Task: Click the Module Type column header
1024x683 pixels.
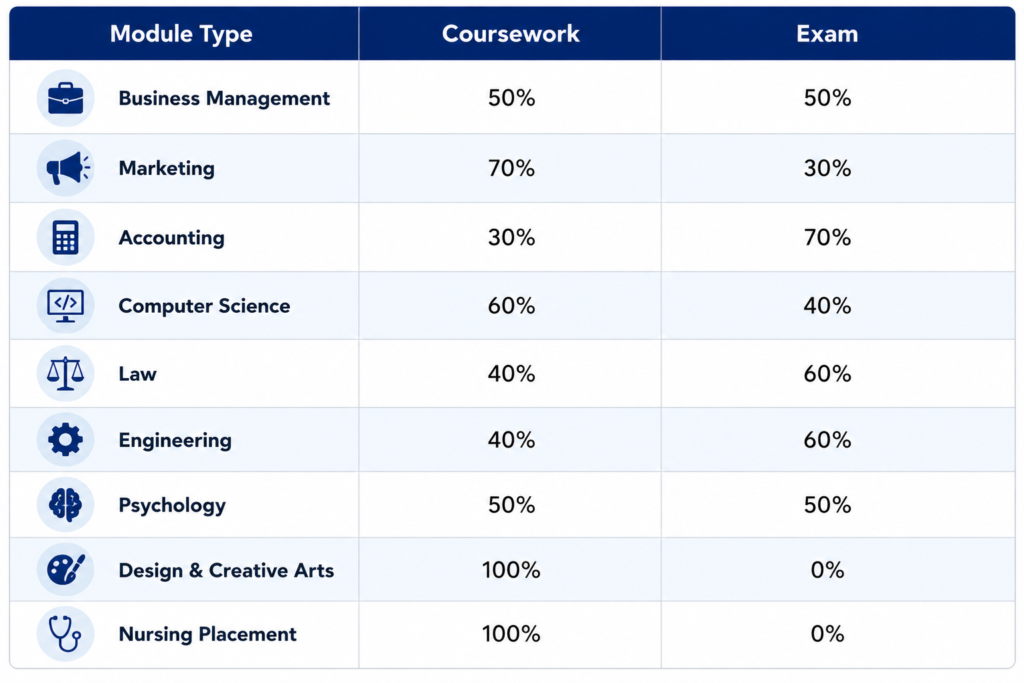Action: [182, 34]
